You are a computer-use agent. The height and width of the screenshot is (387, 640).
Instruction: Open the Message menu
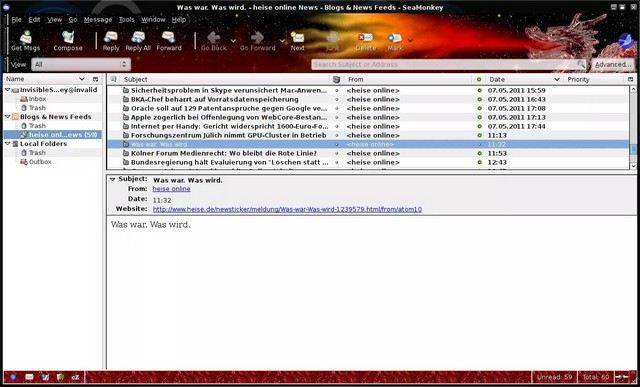(98, 20)
